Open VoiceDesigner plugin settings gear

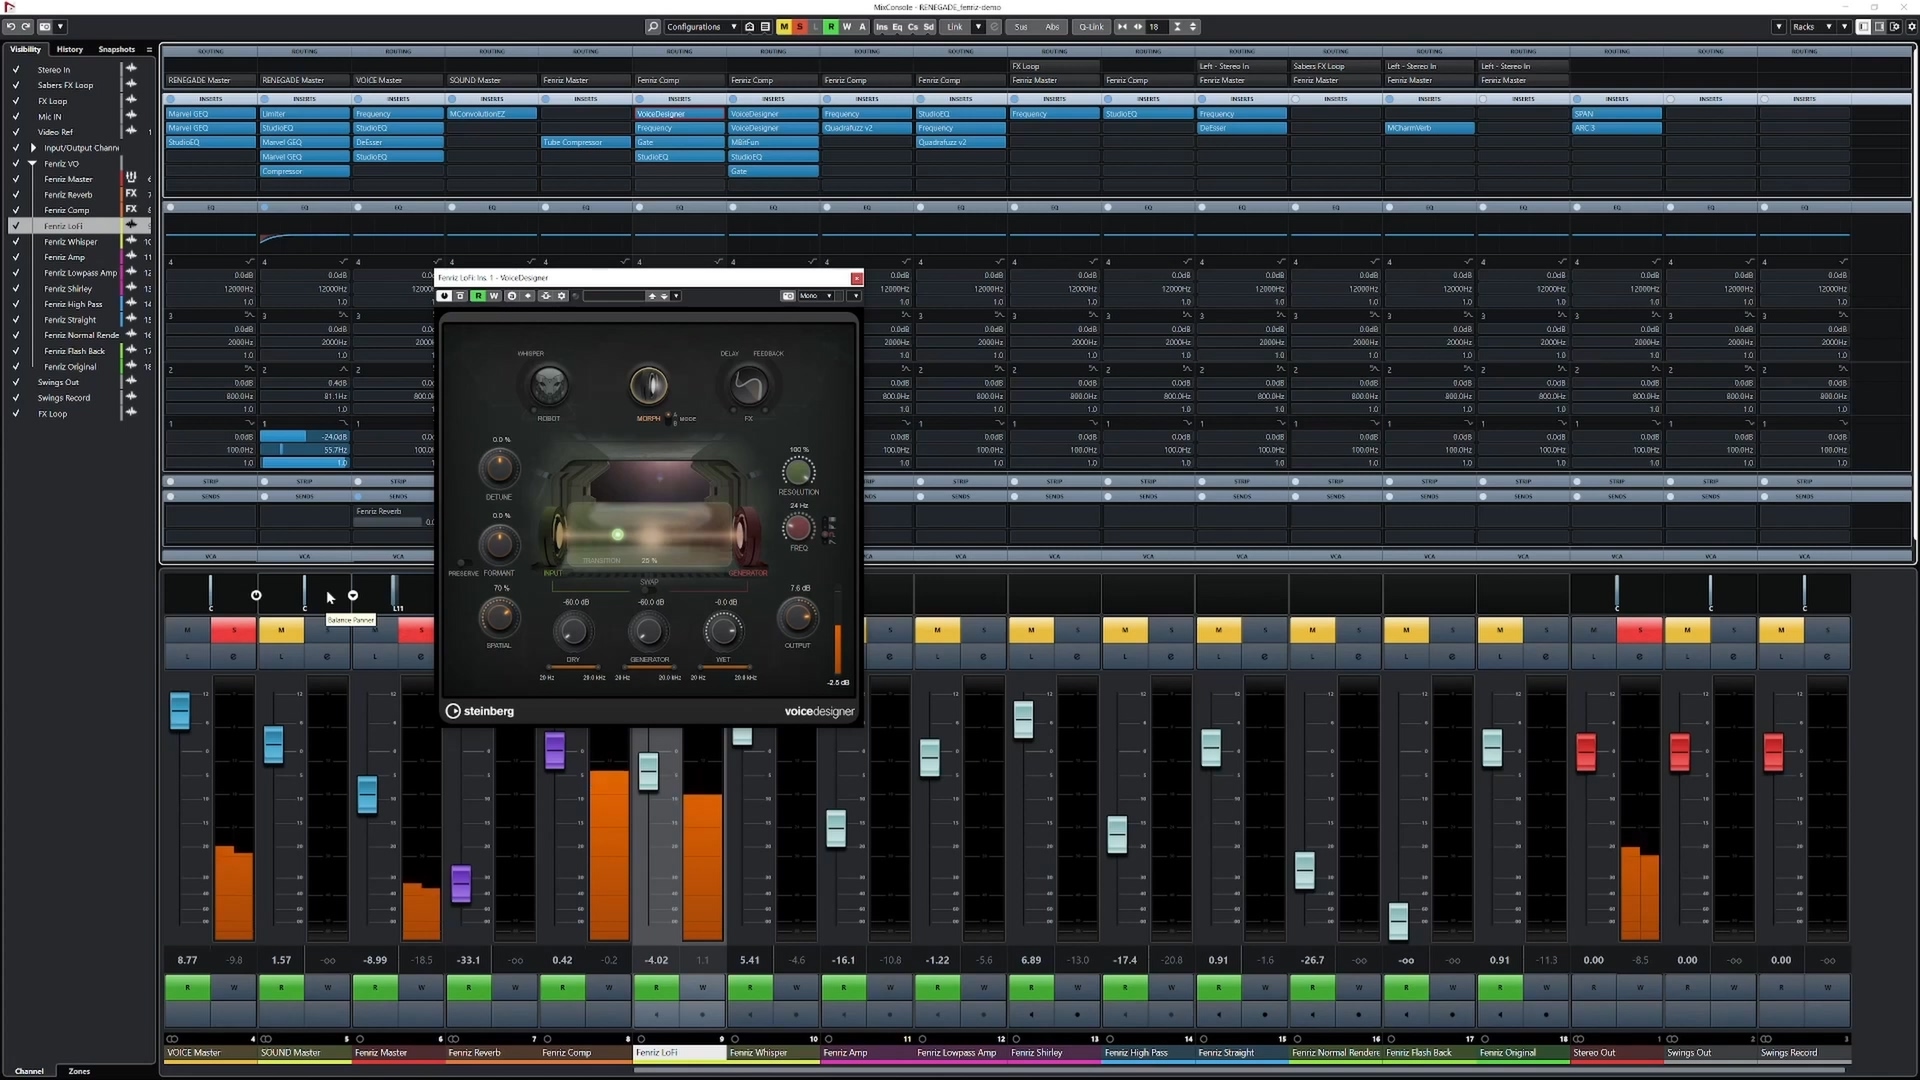(562, 296)
